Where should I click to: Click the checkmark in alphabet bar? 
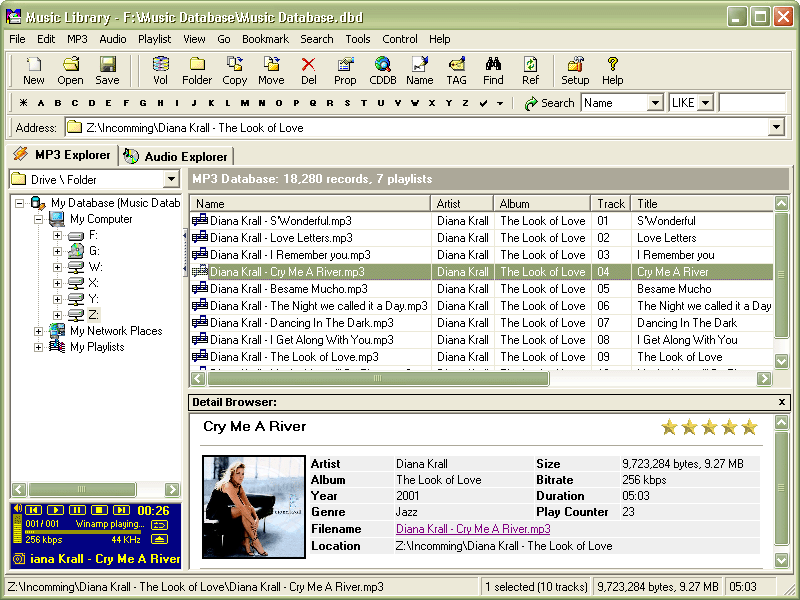coord(483,103)
